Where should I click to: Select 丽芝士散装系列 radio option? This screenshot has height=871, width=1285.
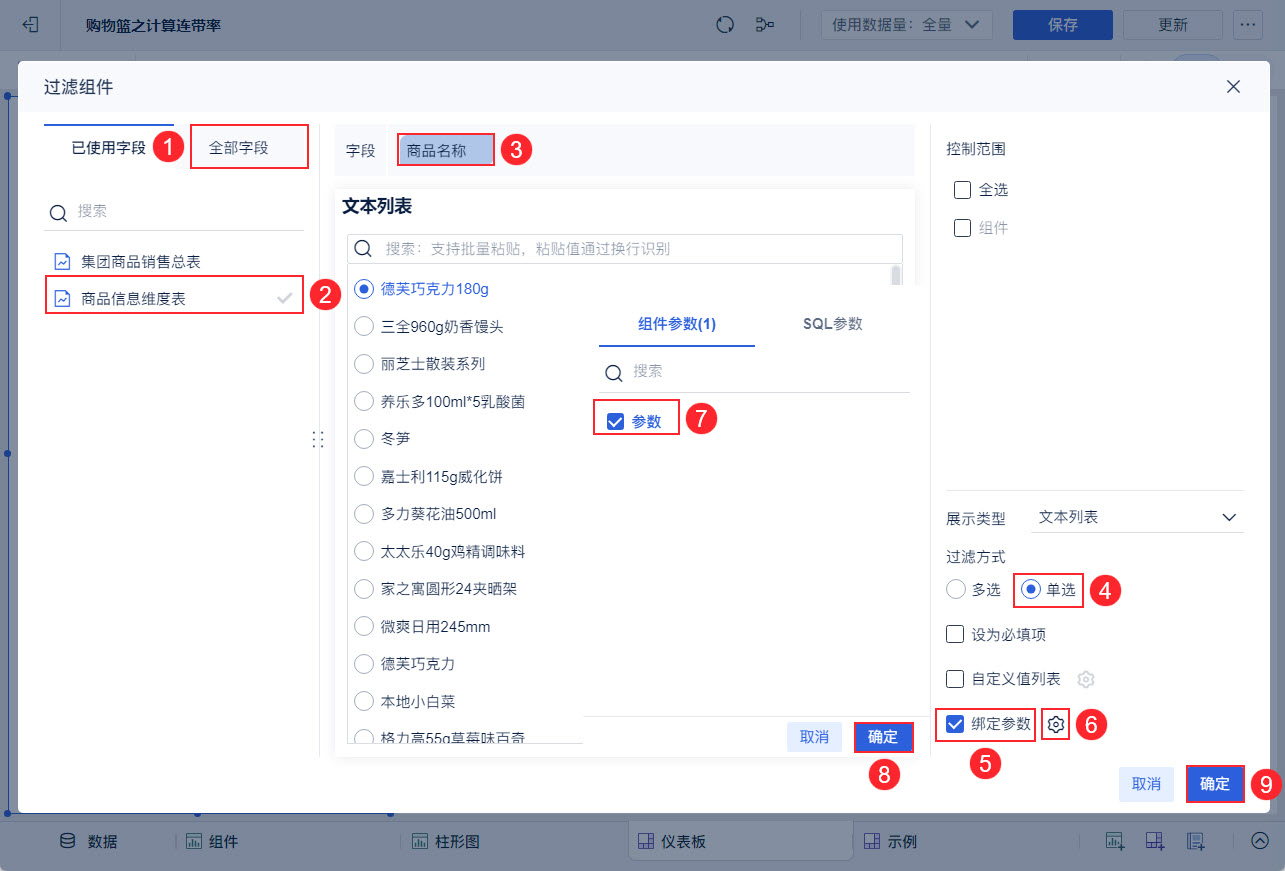click(x=364, y=364)
